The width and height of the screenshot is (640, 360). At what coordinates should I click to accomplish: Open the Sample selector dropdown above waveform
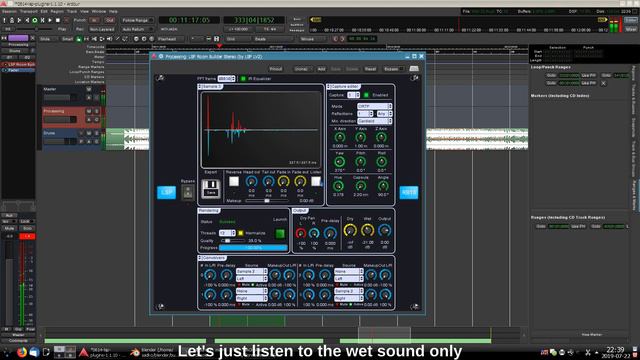point(210,87)
